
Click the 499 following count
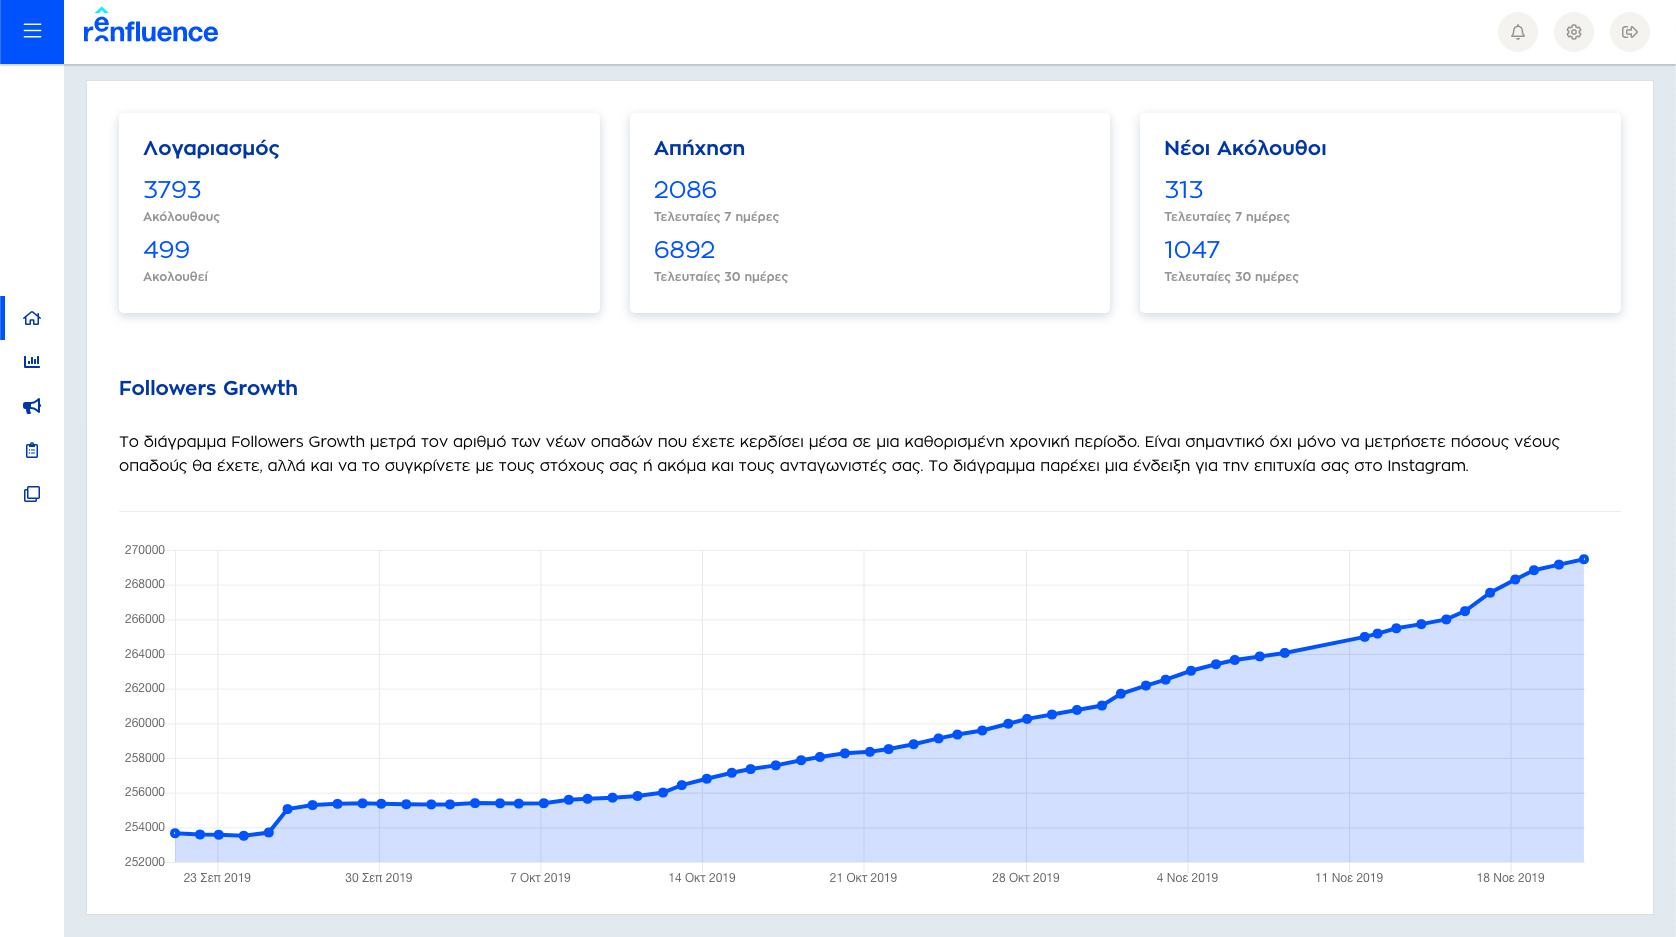[166, 250]
